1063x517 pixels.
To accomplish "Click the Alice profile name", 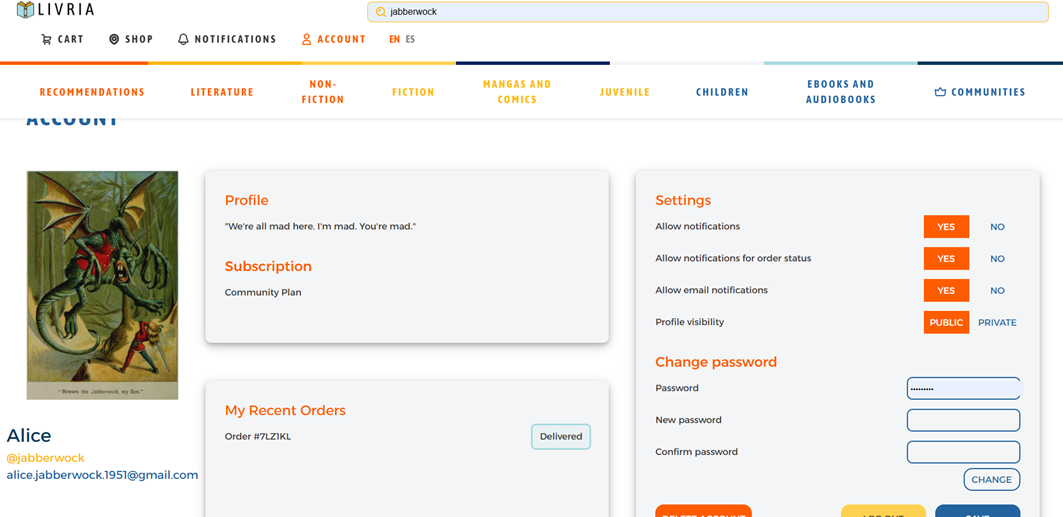I will (x=28, y=436).
